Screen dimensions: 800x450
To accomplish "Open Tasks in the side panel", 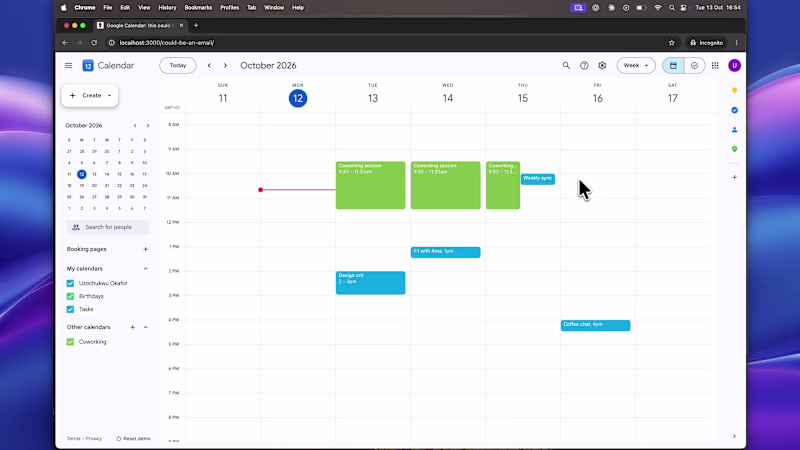I will point(735,110).
